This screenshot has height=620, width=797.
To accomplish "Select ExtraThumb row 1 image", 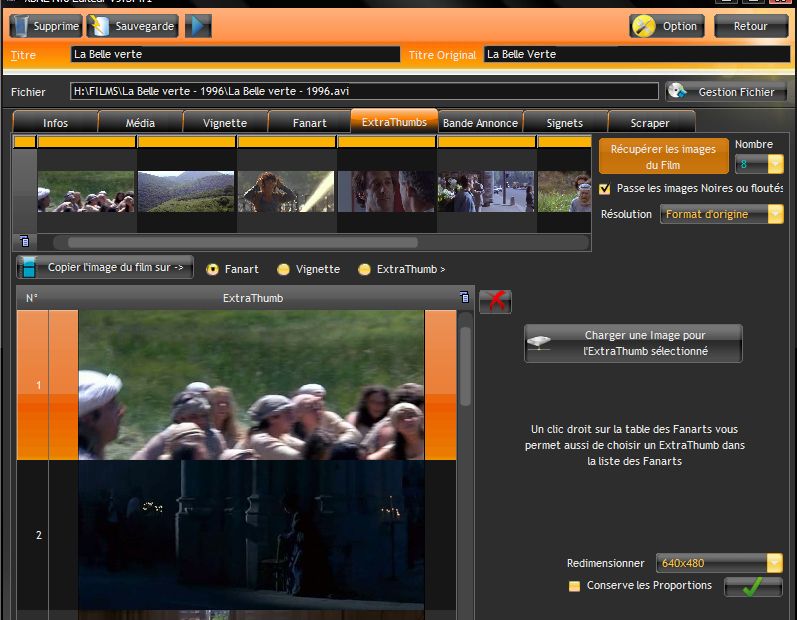I will tap(251, 385).
